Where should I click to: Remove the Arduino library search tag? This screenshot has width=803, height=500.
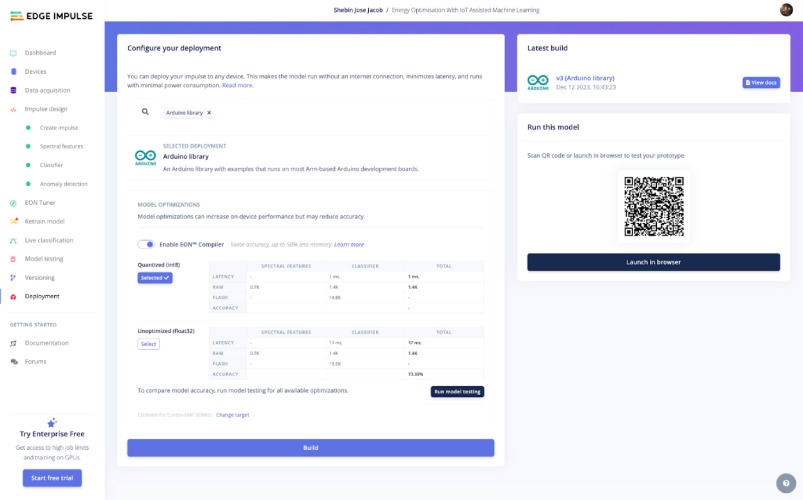209,113
